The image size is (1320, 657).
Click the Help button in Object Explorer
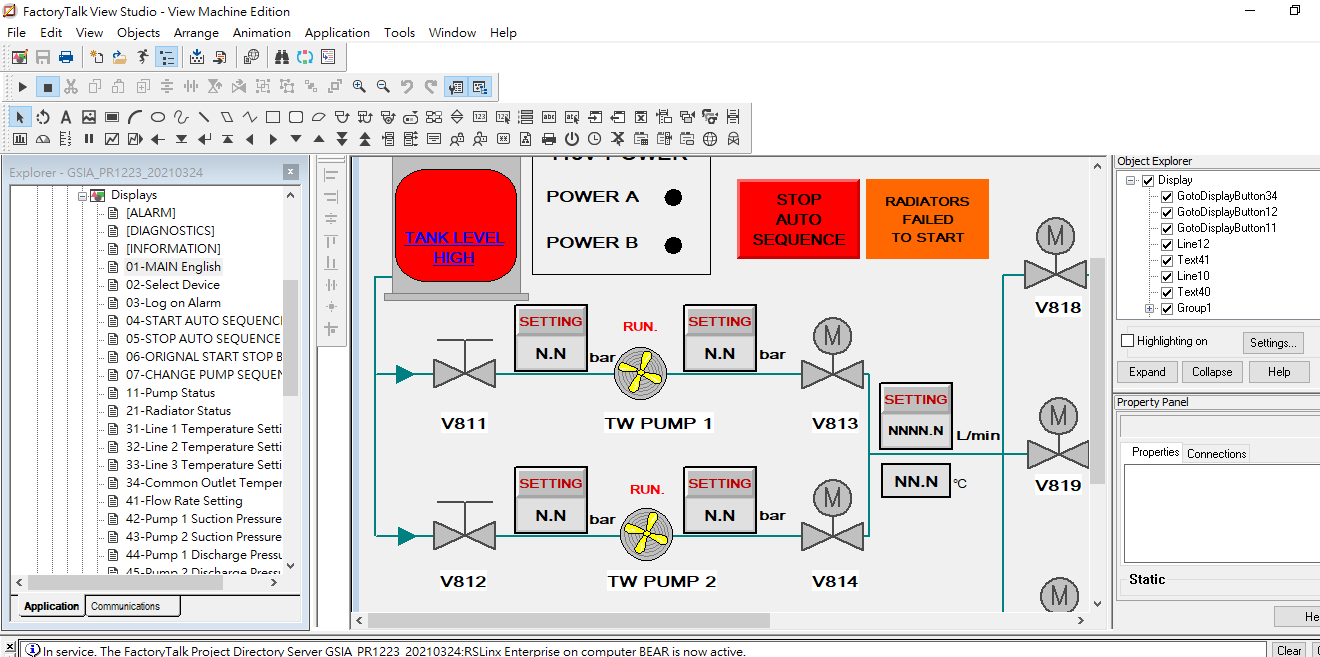point(1279,372)
